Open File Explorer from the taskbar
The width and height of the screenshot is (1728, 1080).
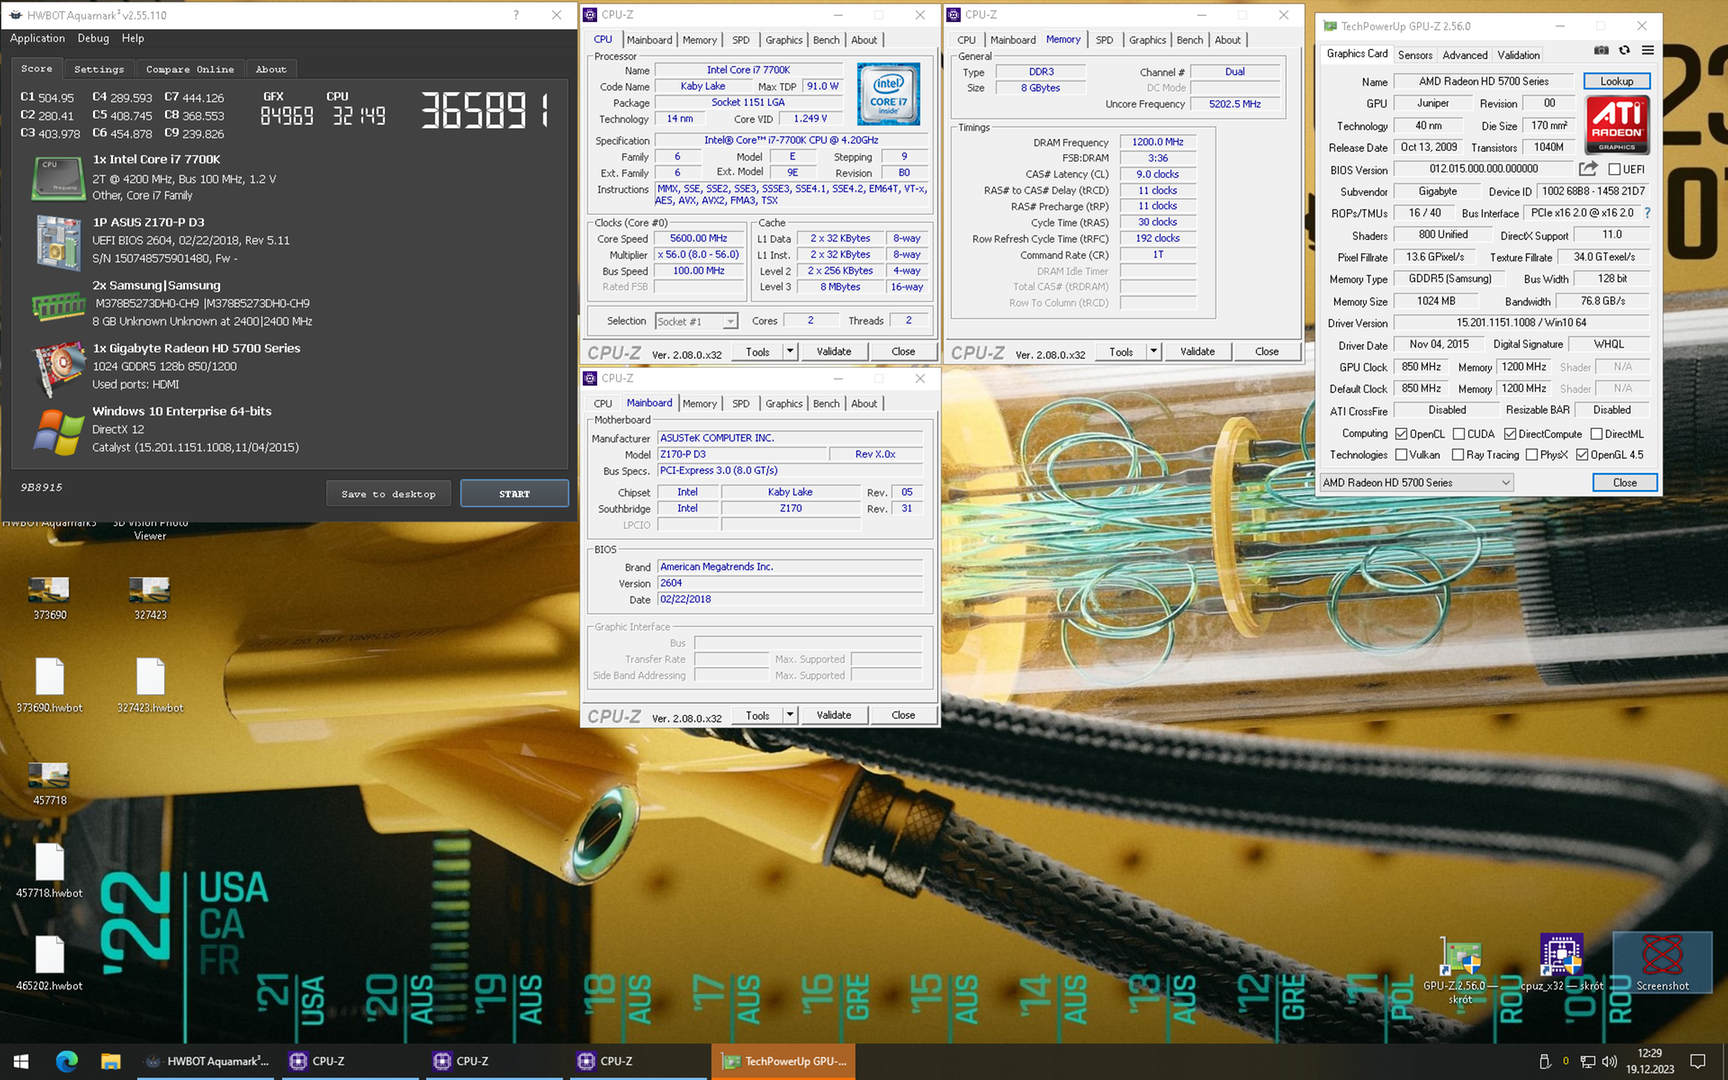tap(110, 1061)
